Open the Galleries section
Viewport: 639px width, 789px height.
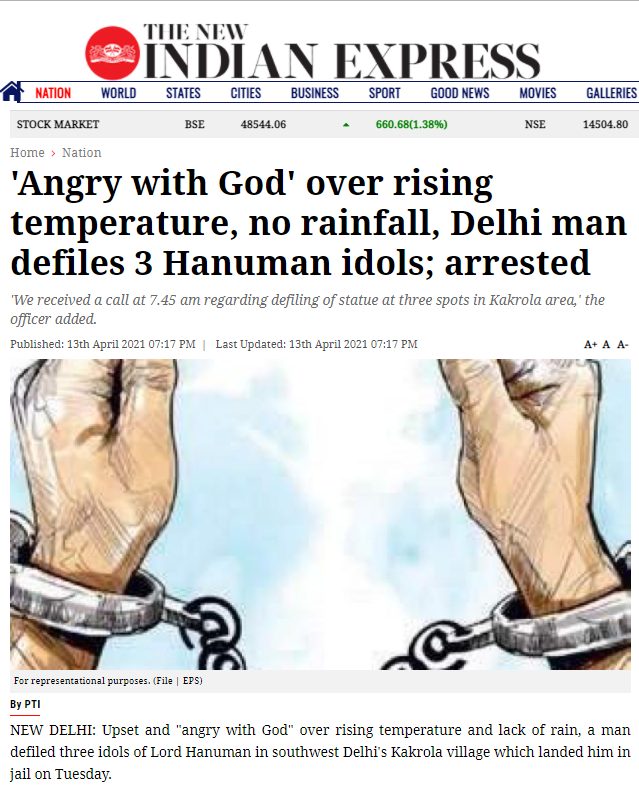coord(611,93)
